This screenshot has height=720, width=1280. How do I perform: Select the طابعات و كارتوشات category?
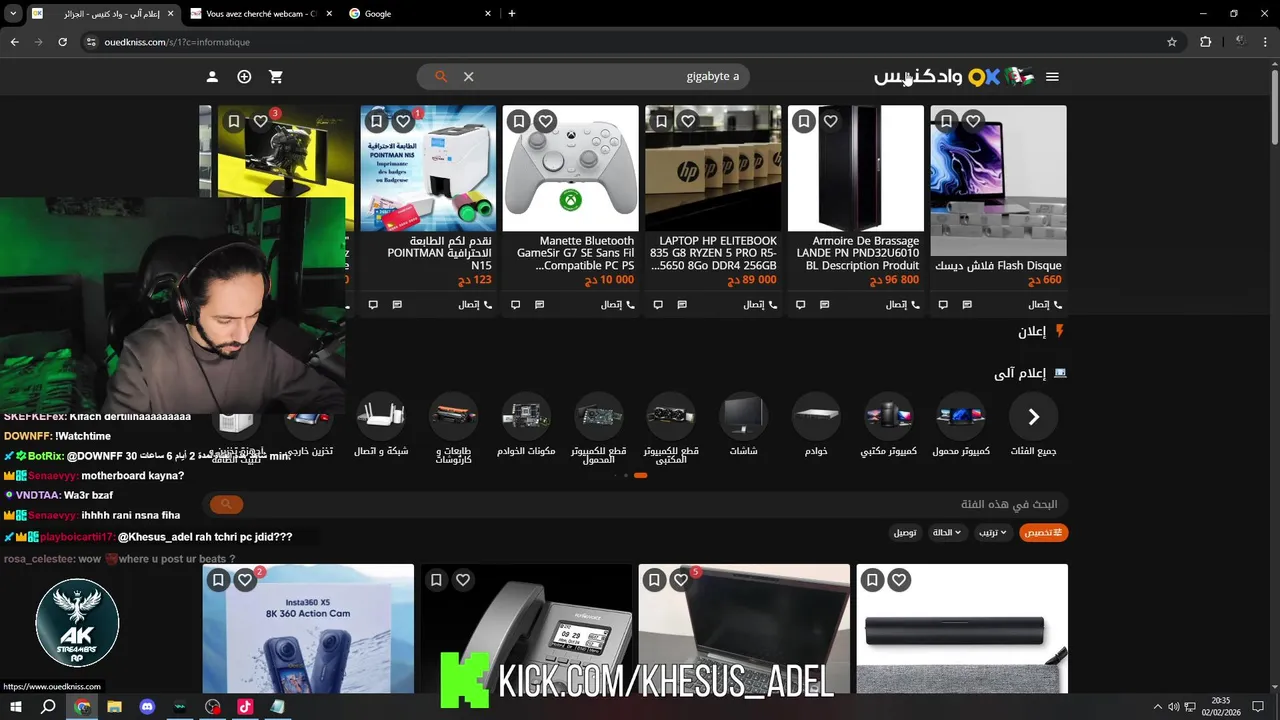(454, 430)
